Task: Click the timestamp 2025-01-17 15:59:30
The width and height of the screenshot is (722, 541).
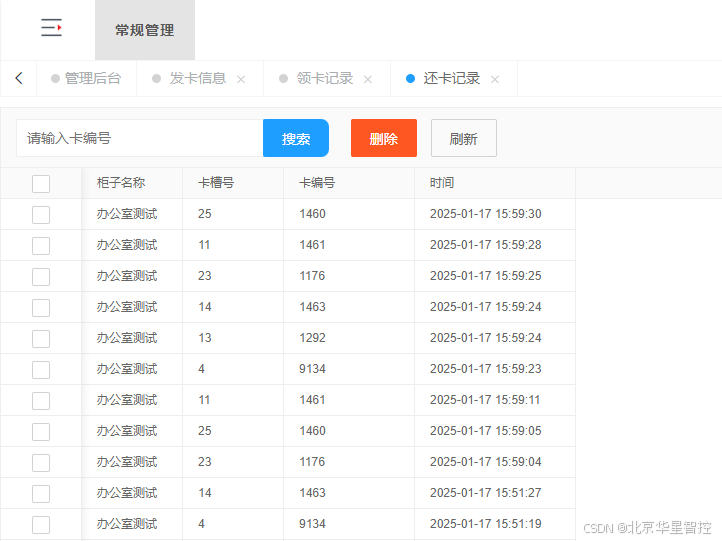Action: coord(485,214)
